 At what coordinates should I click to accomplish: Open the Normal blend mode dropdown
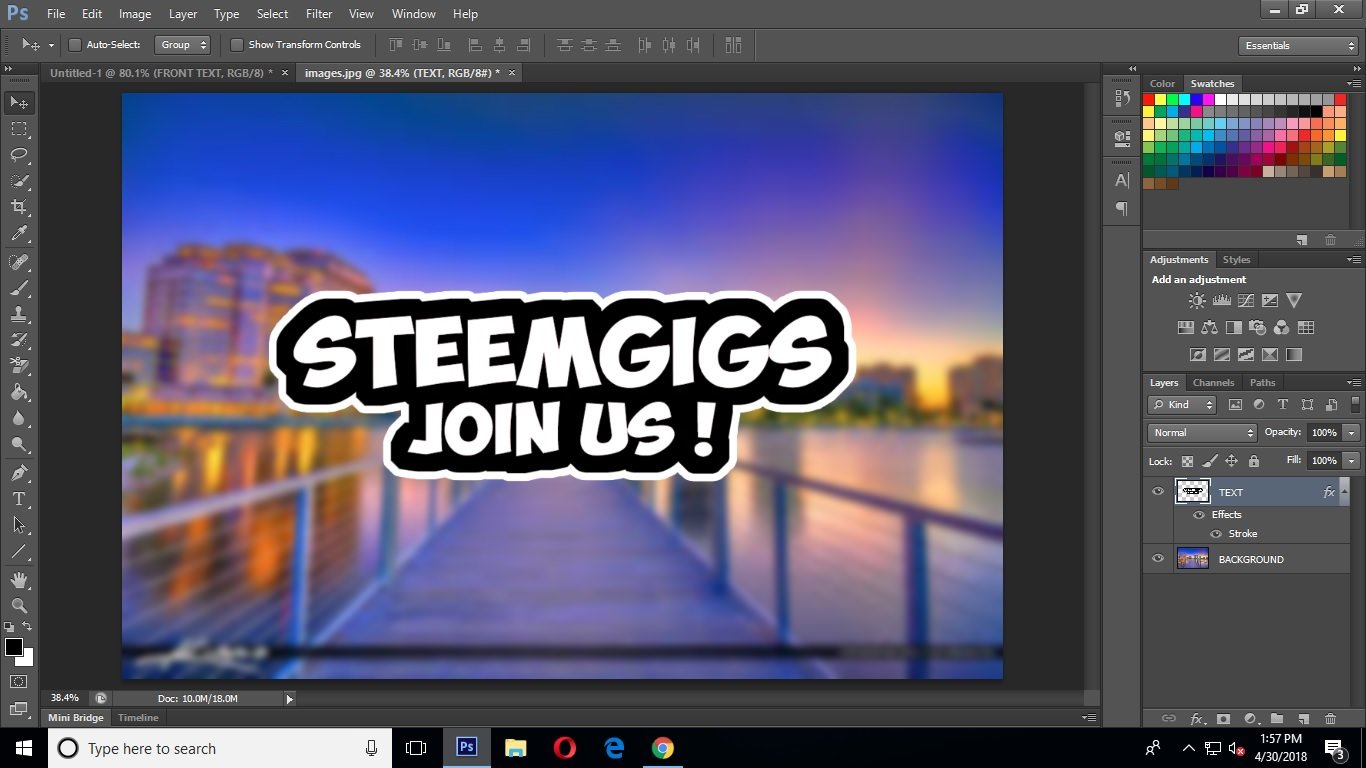[1202, 433]
